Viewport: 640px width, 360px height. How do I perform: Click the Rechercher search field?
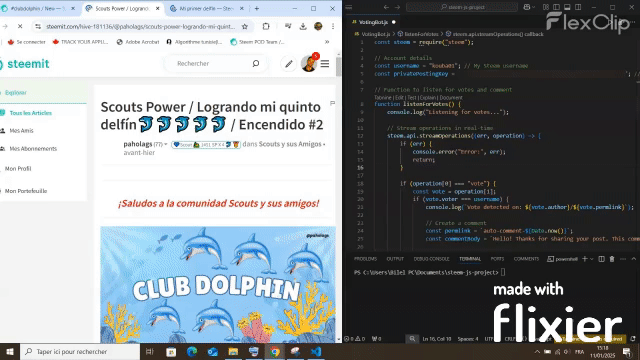click(212, 64)
